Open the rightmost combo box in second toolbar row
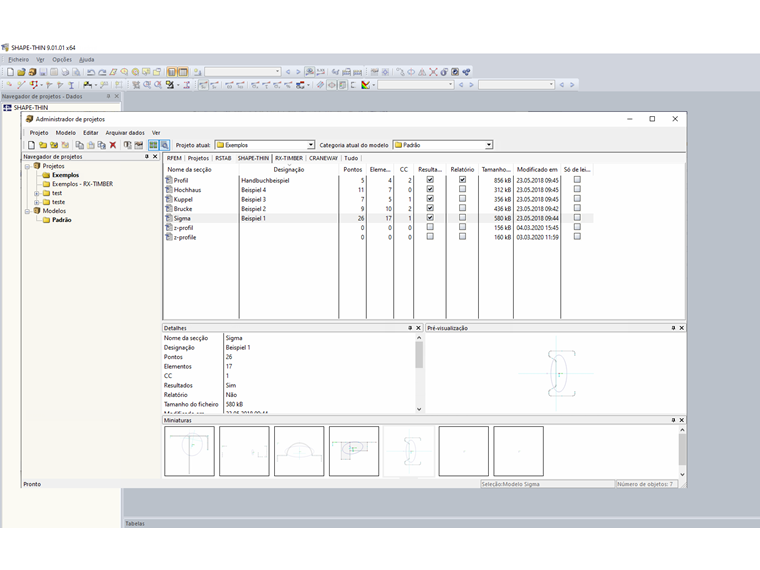 pos(516,85)
